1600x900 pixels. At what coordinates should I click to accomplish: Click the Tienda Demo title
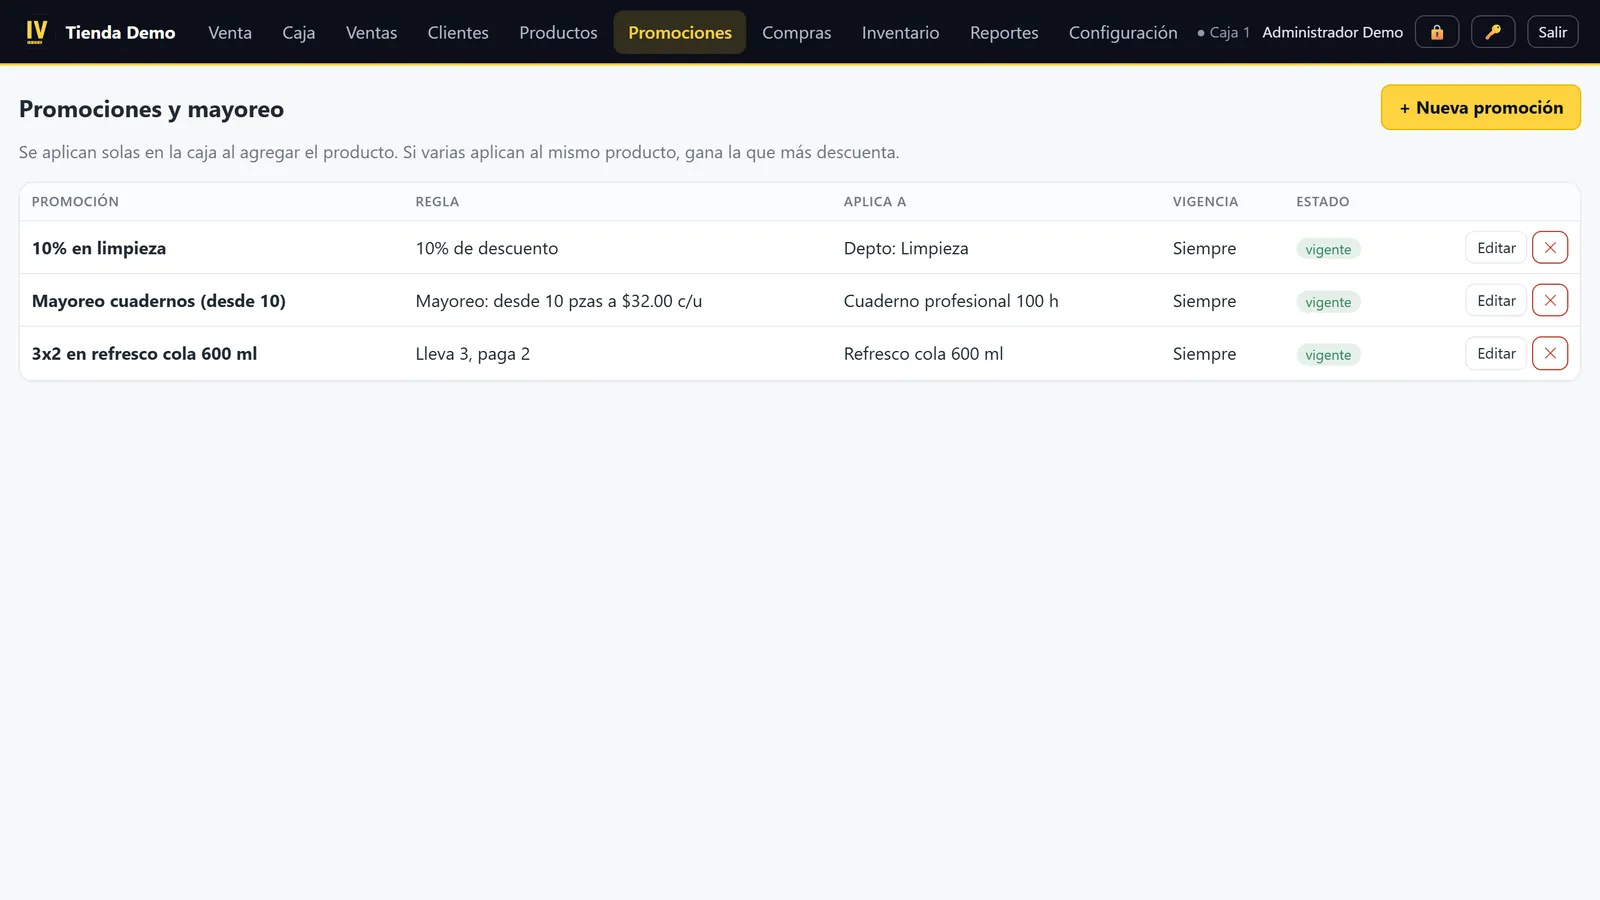(x=120, y=32)
